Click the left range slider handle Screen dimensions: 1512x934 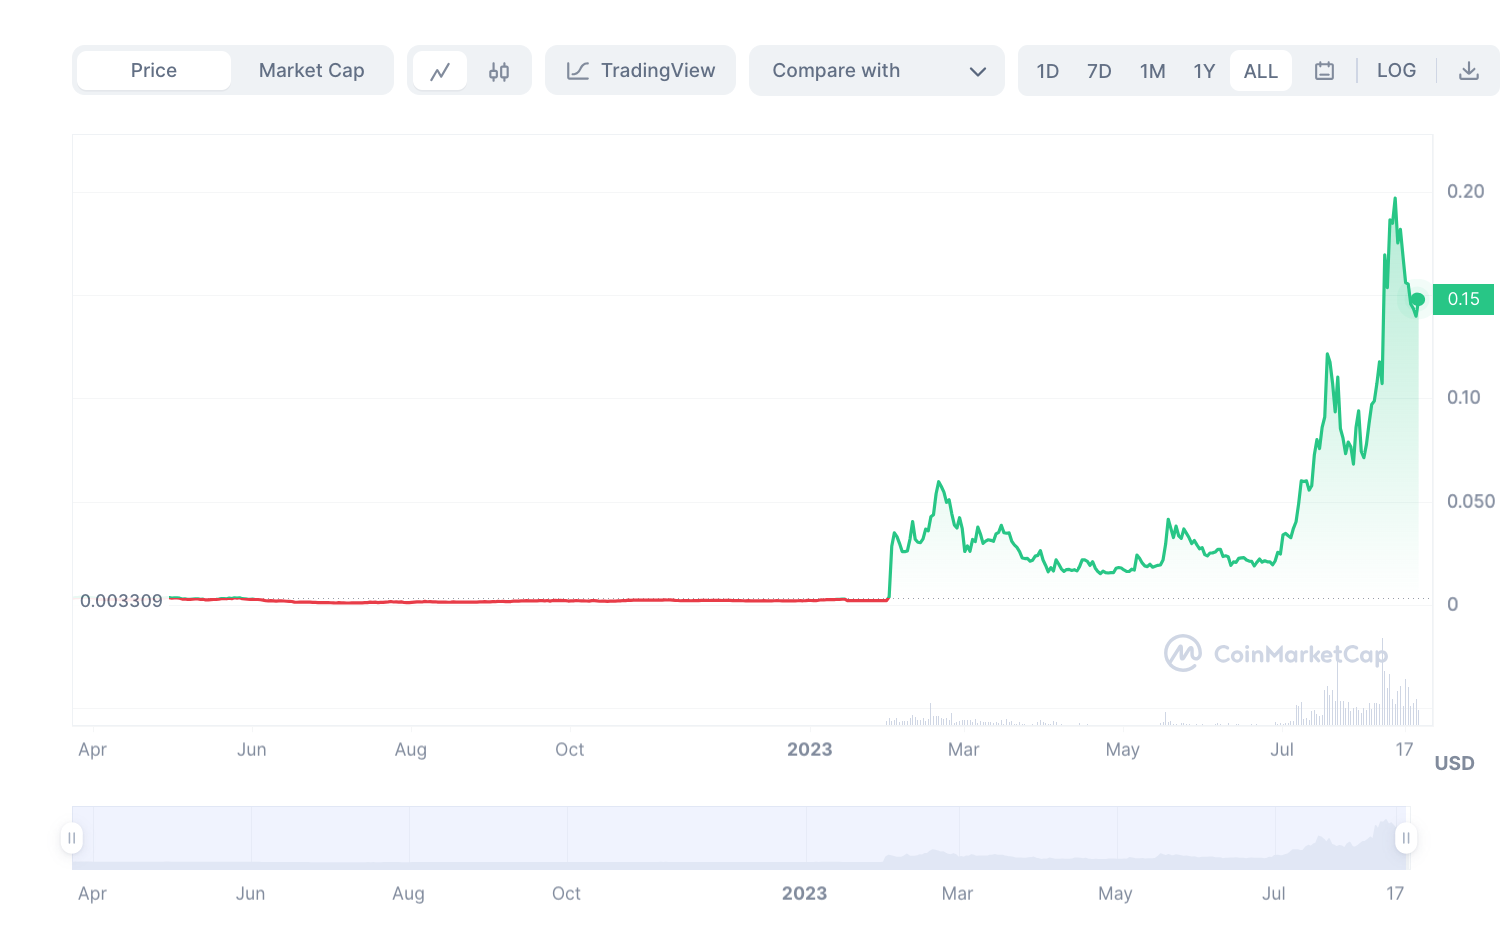[72, 838]
